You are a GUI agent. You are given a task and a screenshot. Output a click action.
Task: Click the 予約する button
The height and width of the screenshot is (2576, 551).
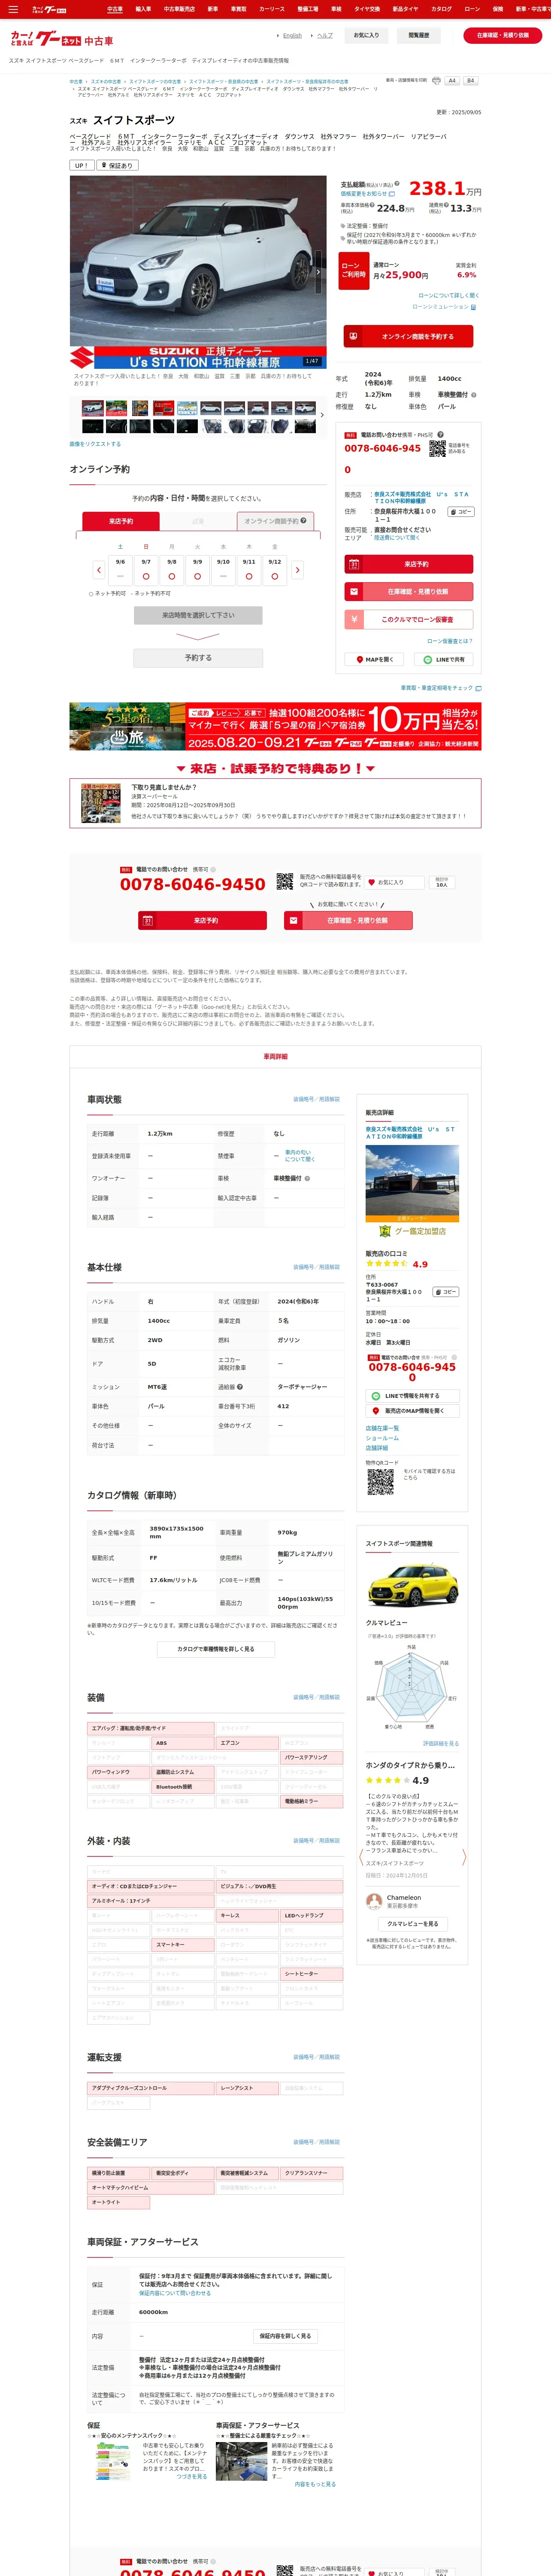pos(198,658)
